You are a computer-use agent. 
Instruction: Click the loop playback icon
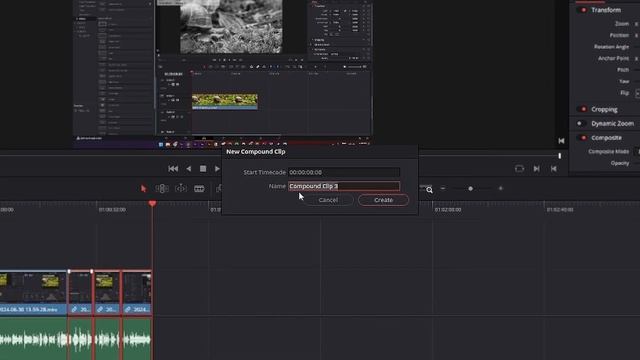pyautogui.click(x=519, y=169)
